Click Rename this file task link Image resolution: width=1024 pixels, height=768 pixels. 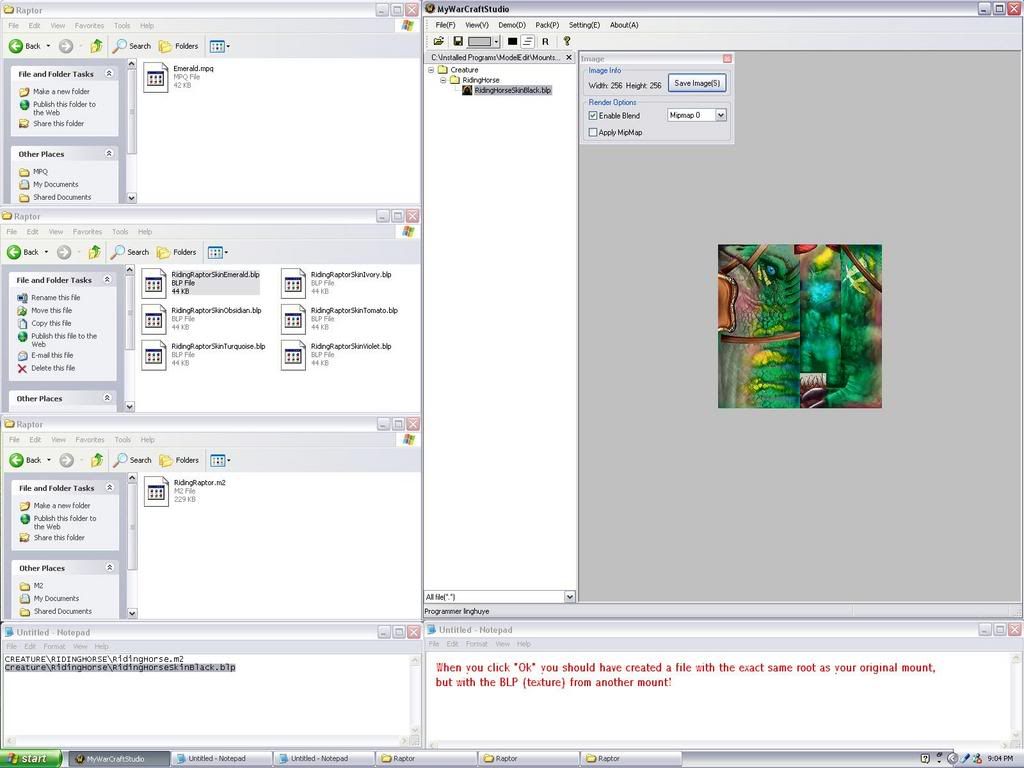point(56,298)
